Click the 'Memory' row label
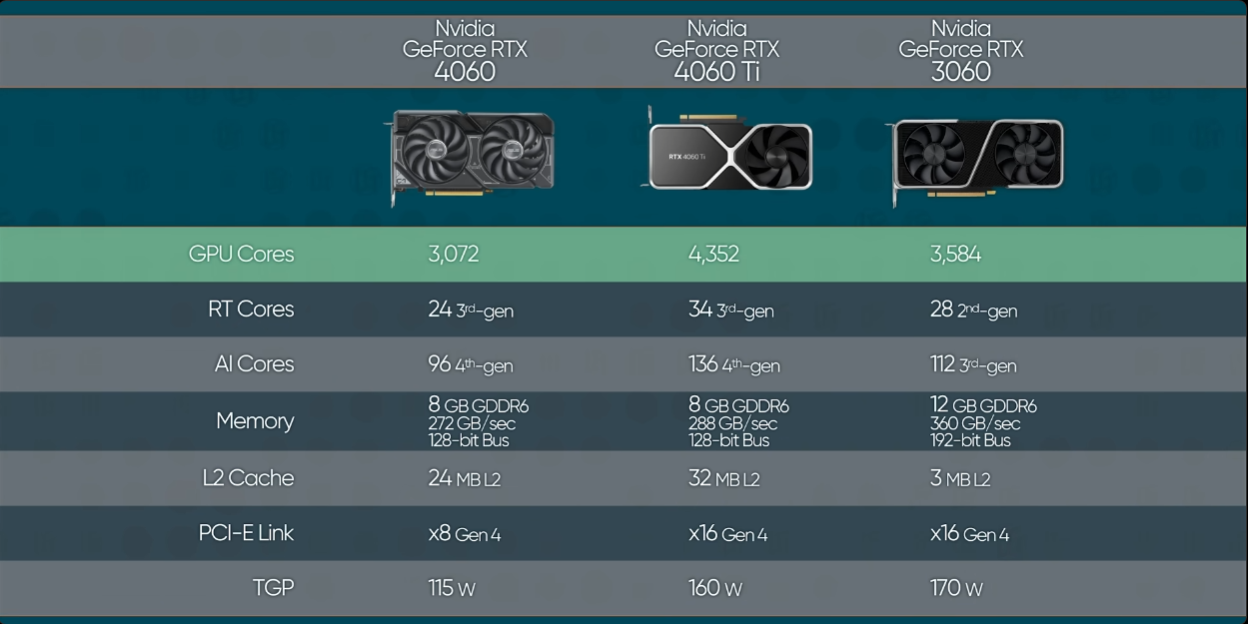The width and height of the screenshot is (1248, 624). tap(255, 421)
